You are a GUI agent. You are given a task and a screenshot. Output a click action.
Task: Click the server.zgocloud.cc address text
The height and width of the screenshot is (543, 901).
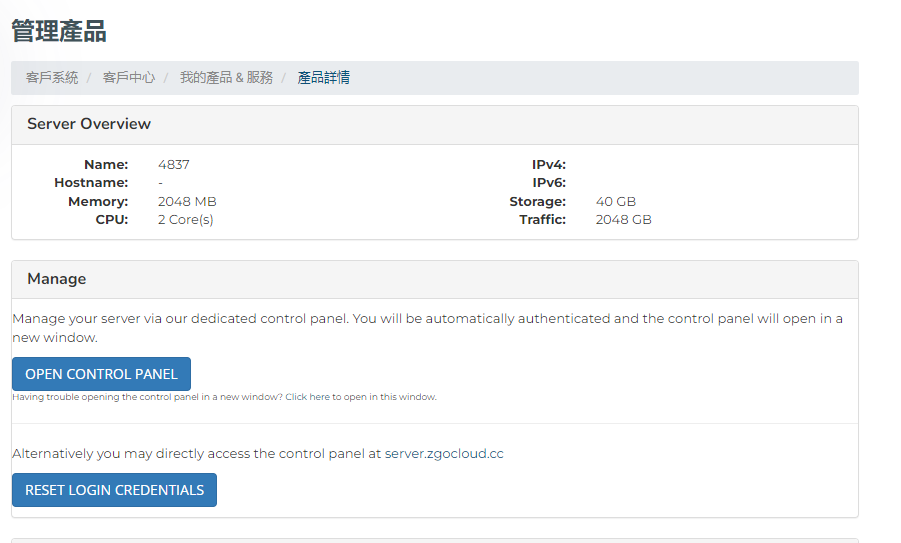pyautogui.click(x=444, y=453)
